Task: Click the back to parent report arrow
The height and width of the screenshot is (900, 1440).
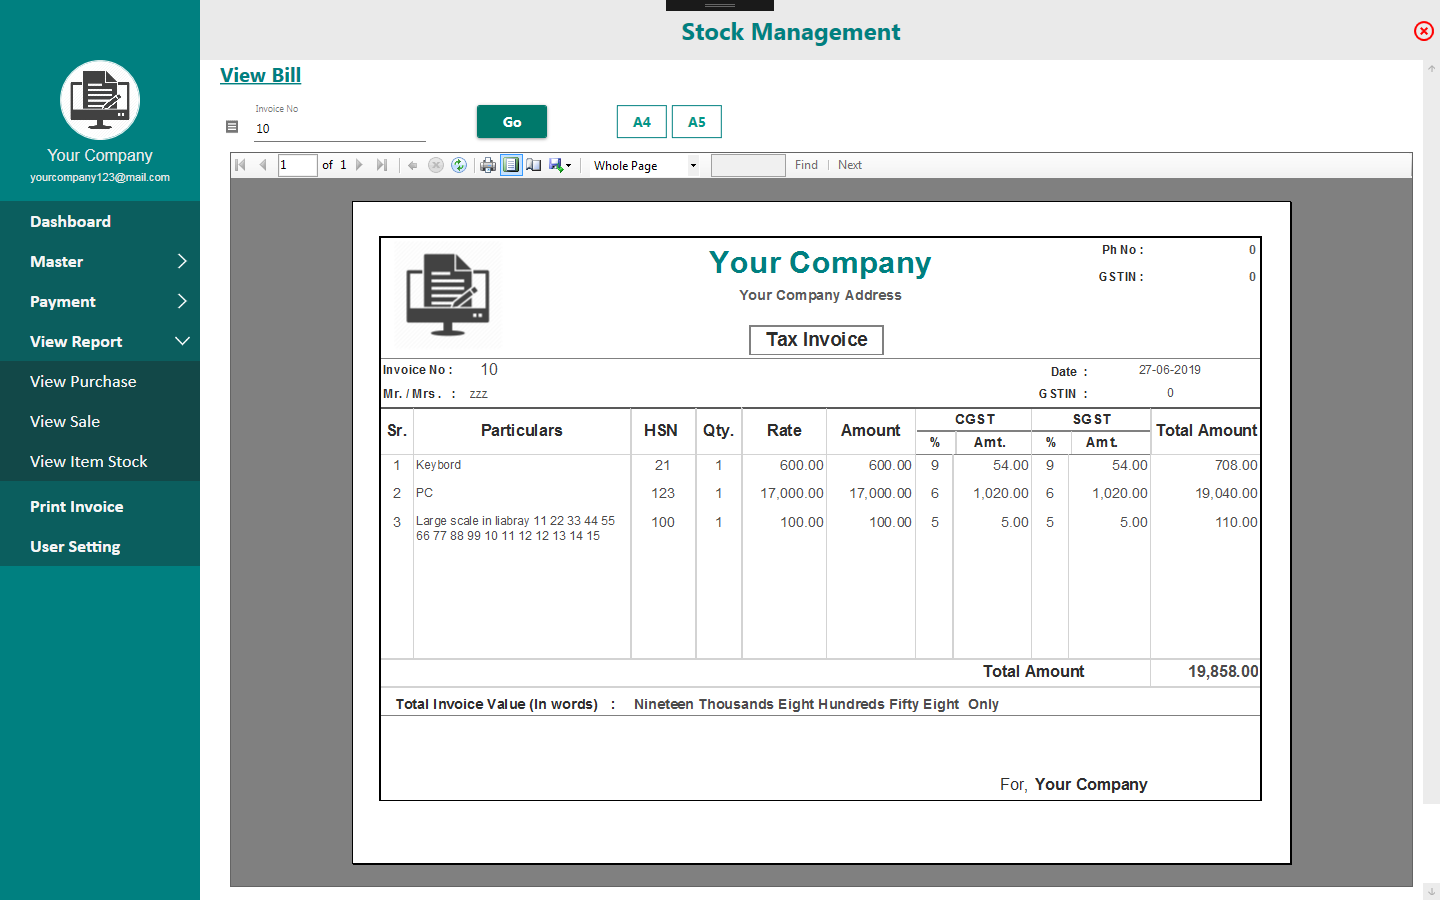Action: coord(413,165)
